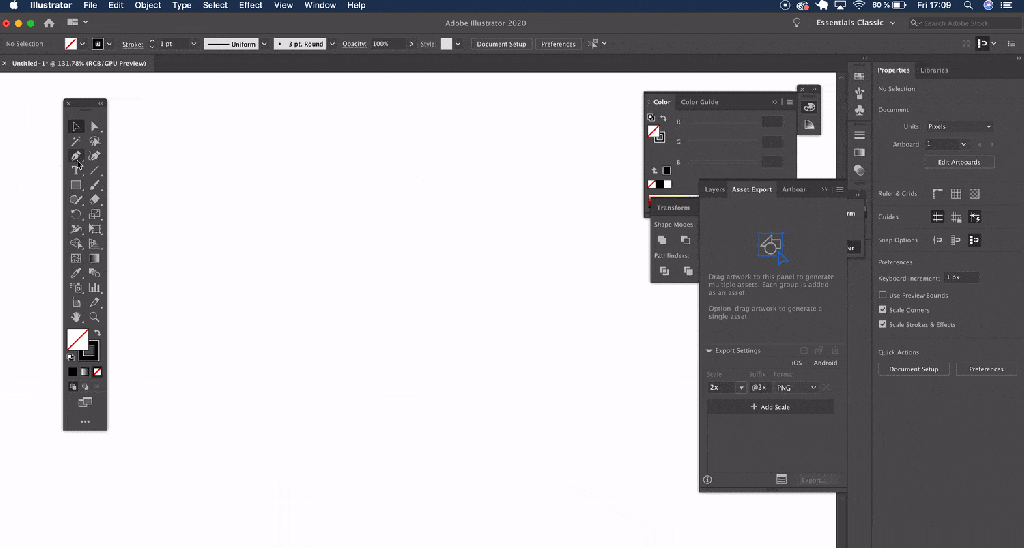1024x548 pixels.
Task: Click Preferences in Quick Actions
Action: tap(986, 369)
